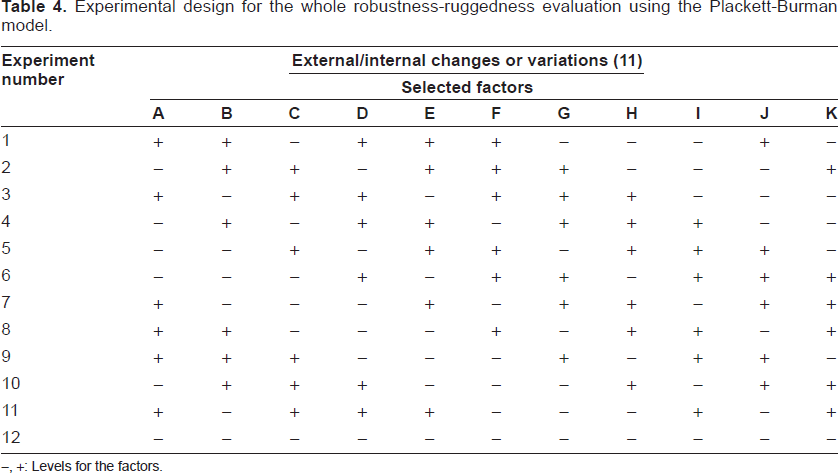Click the plus sign in row 6, column D
This screenshot has height=473, width=838.
(x=362, y=278)
